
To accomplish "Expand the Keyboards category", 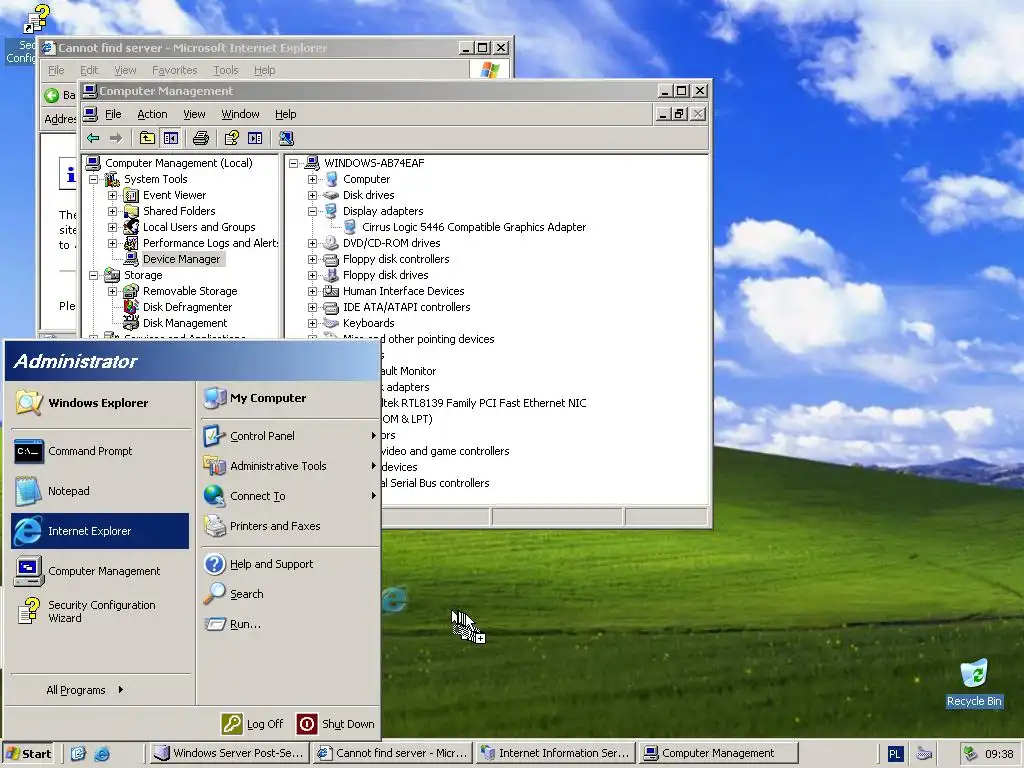I will coord(312,323).
